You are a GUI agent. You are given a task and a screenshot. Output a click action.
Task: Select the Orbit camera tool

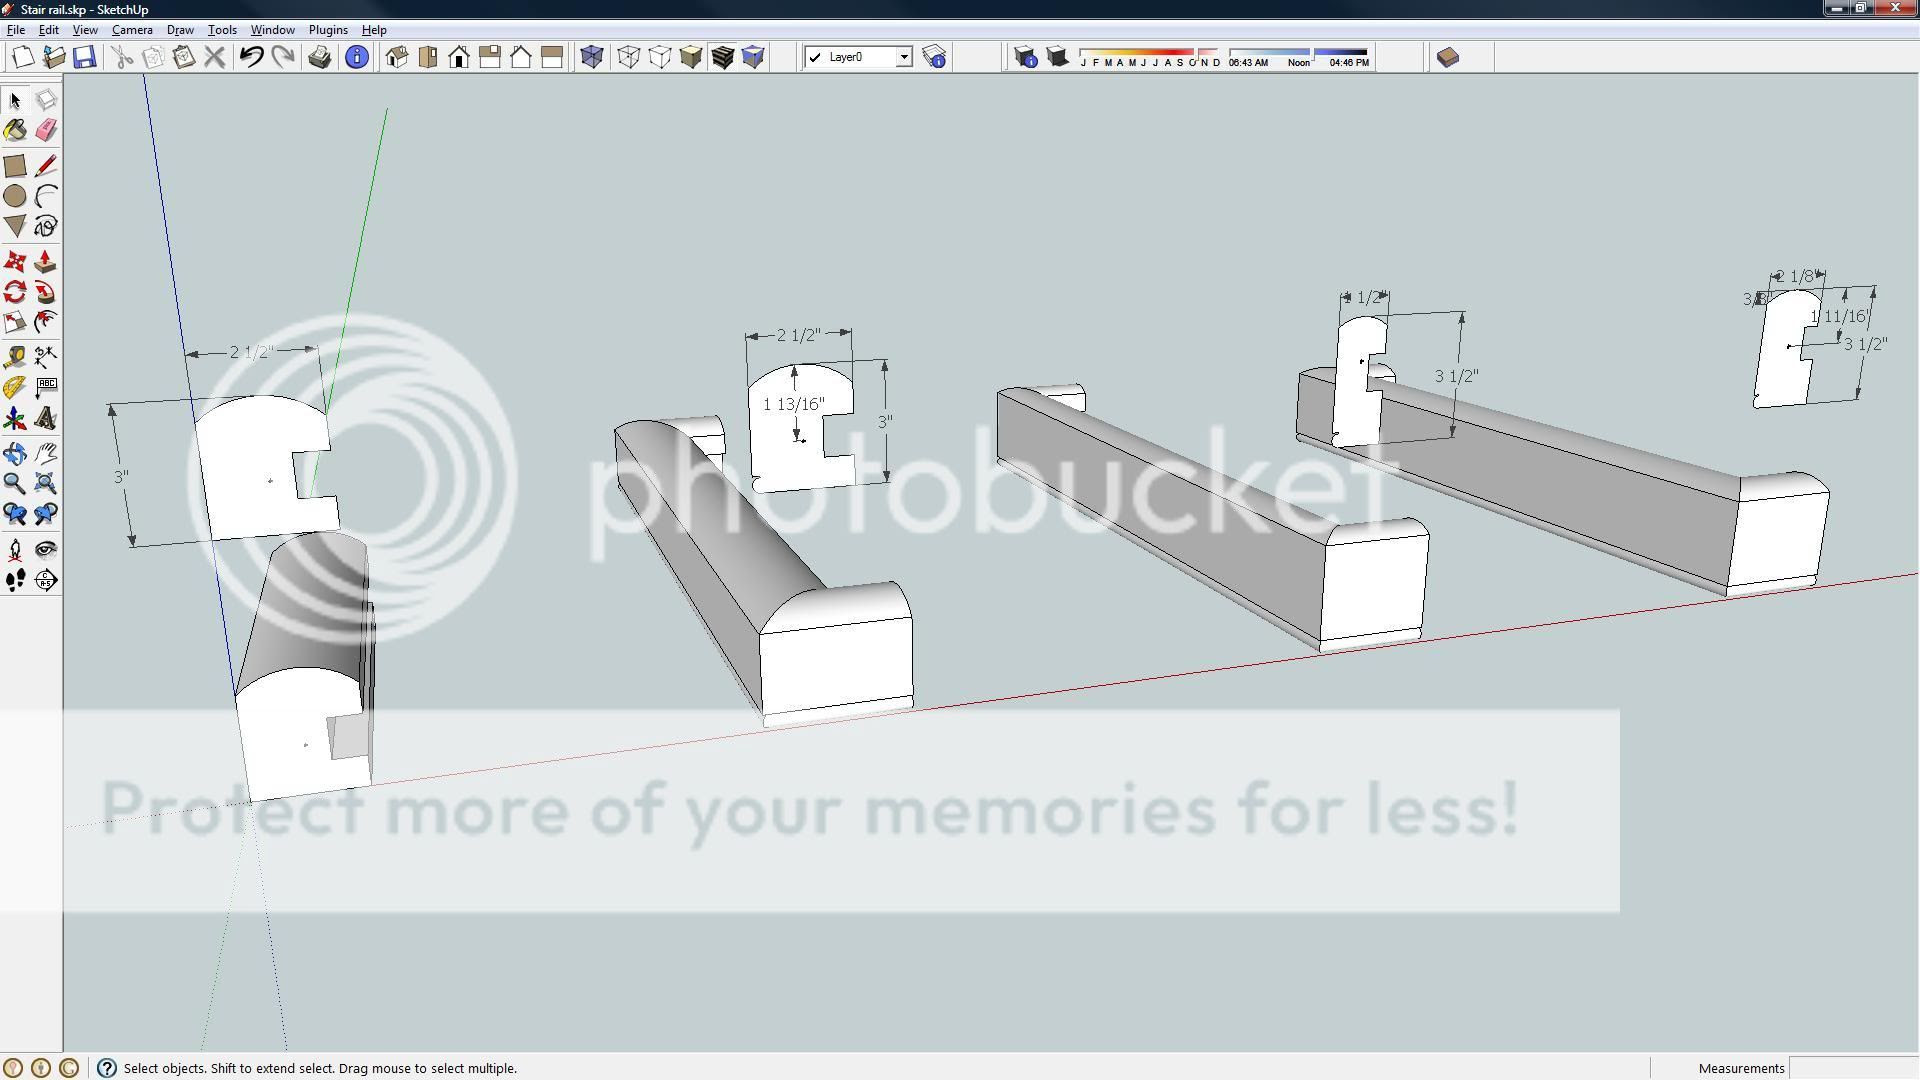click(x=15, y=453)
